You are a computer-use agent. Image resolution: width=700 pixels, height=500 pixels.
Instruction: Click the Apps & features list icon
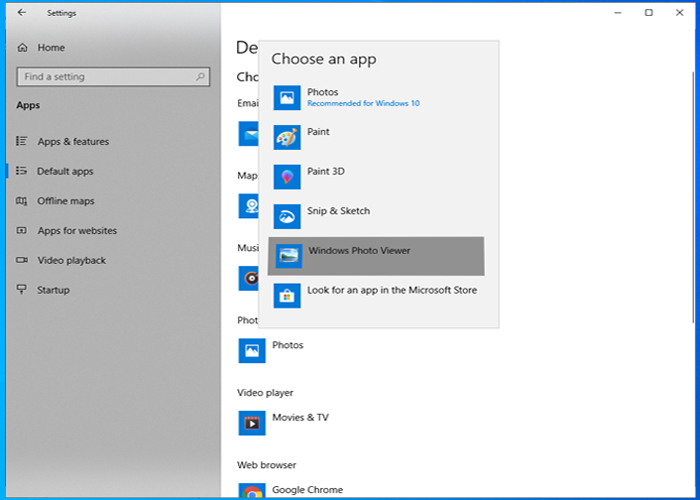21,141
